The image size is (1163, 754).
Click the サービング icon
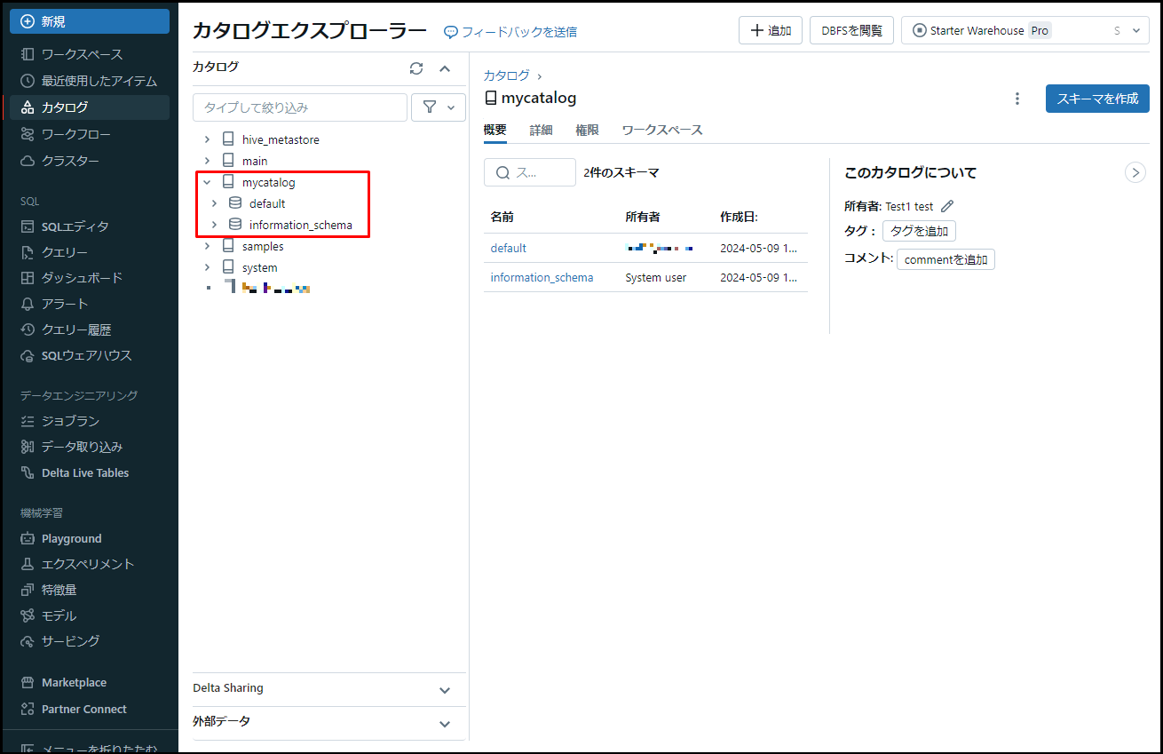(27, 641)
